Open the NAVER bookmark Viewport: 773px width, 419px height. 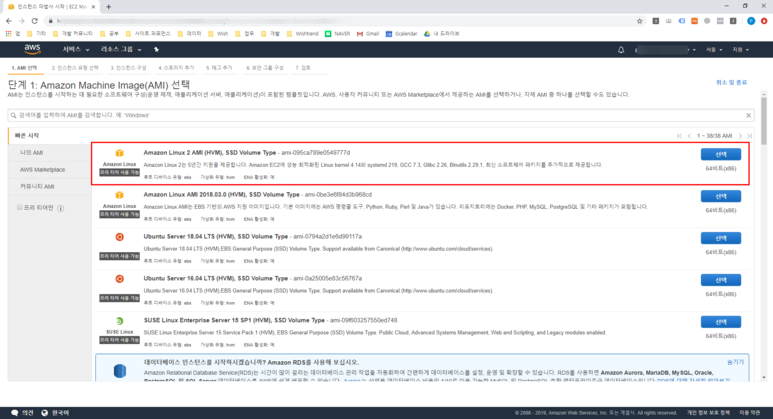[x=337, y=34]
